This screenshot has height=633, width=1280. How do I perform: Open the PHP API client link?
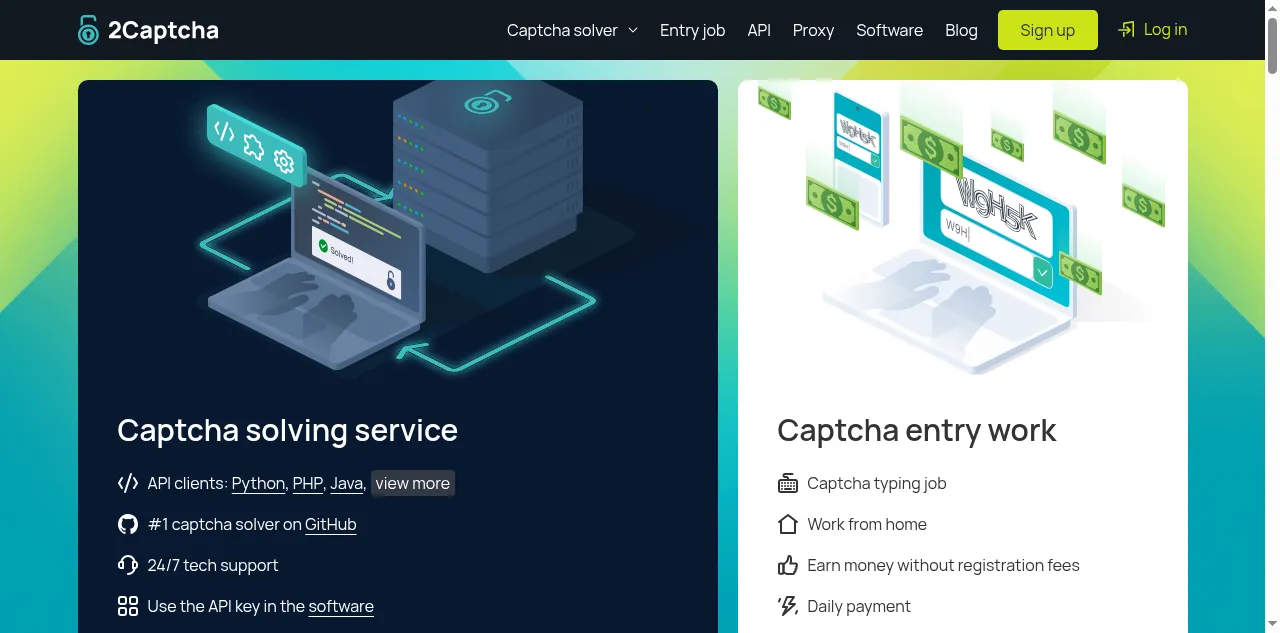[x=307, y=483]
